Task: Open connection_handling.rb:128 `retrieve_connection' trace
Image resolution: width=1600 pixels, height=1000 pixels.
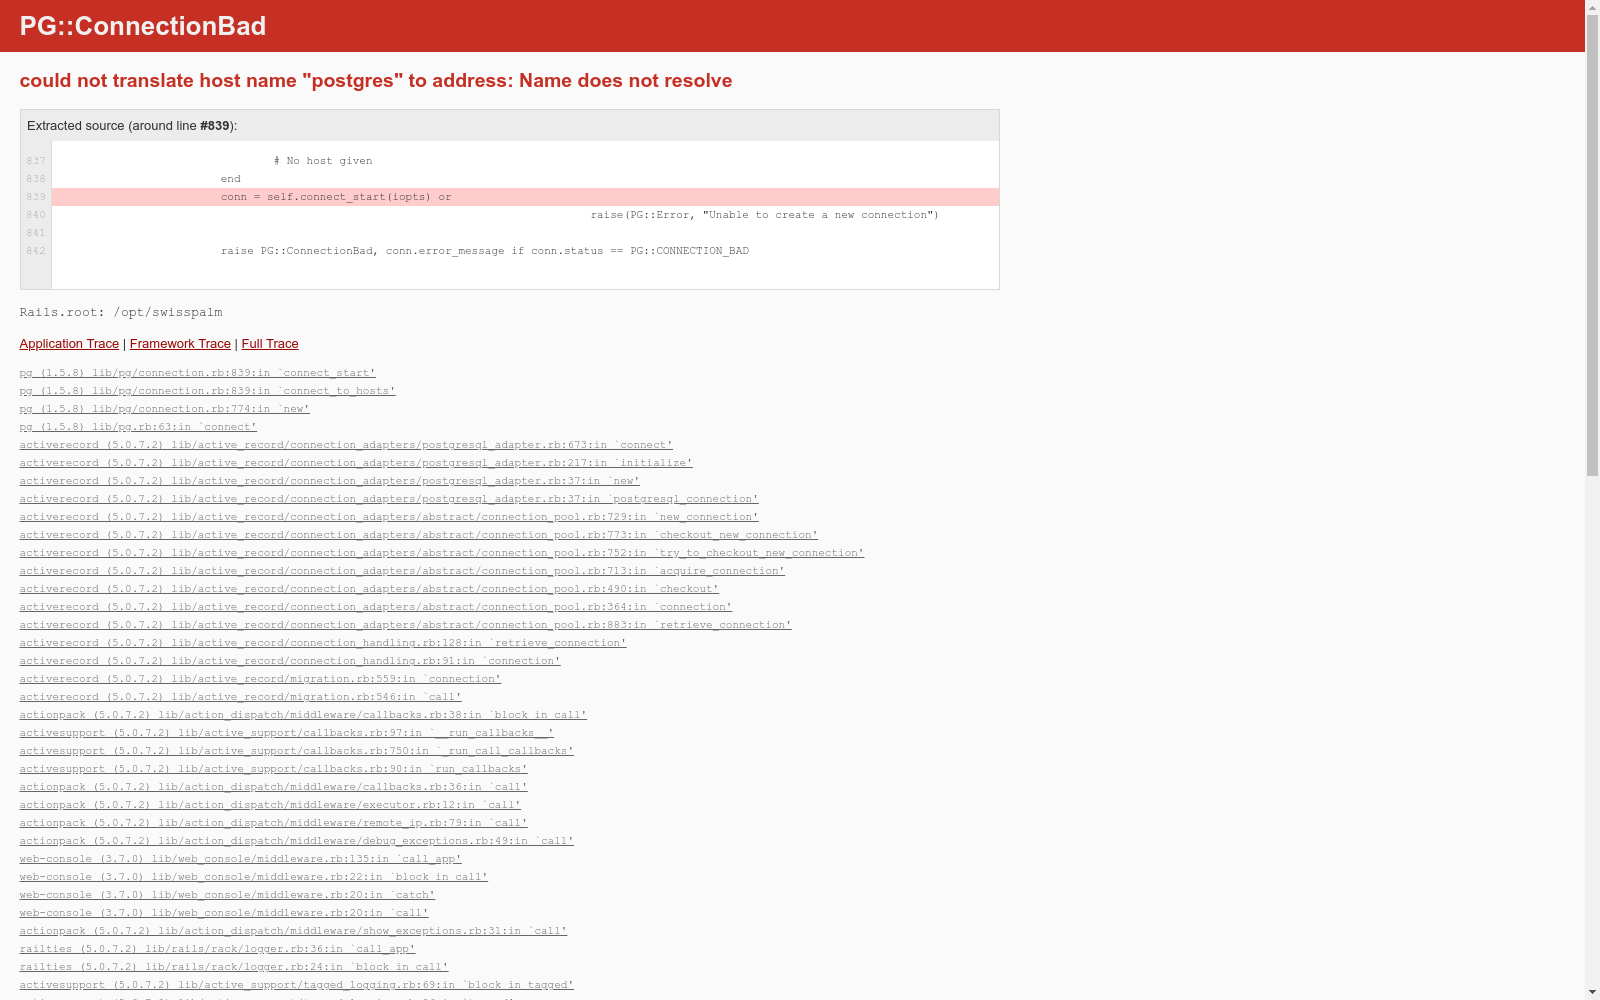Action: (x=323, y=643)
